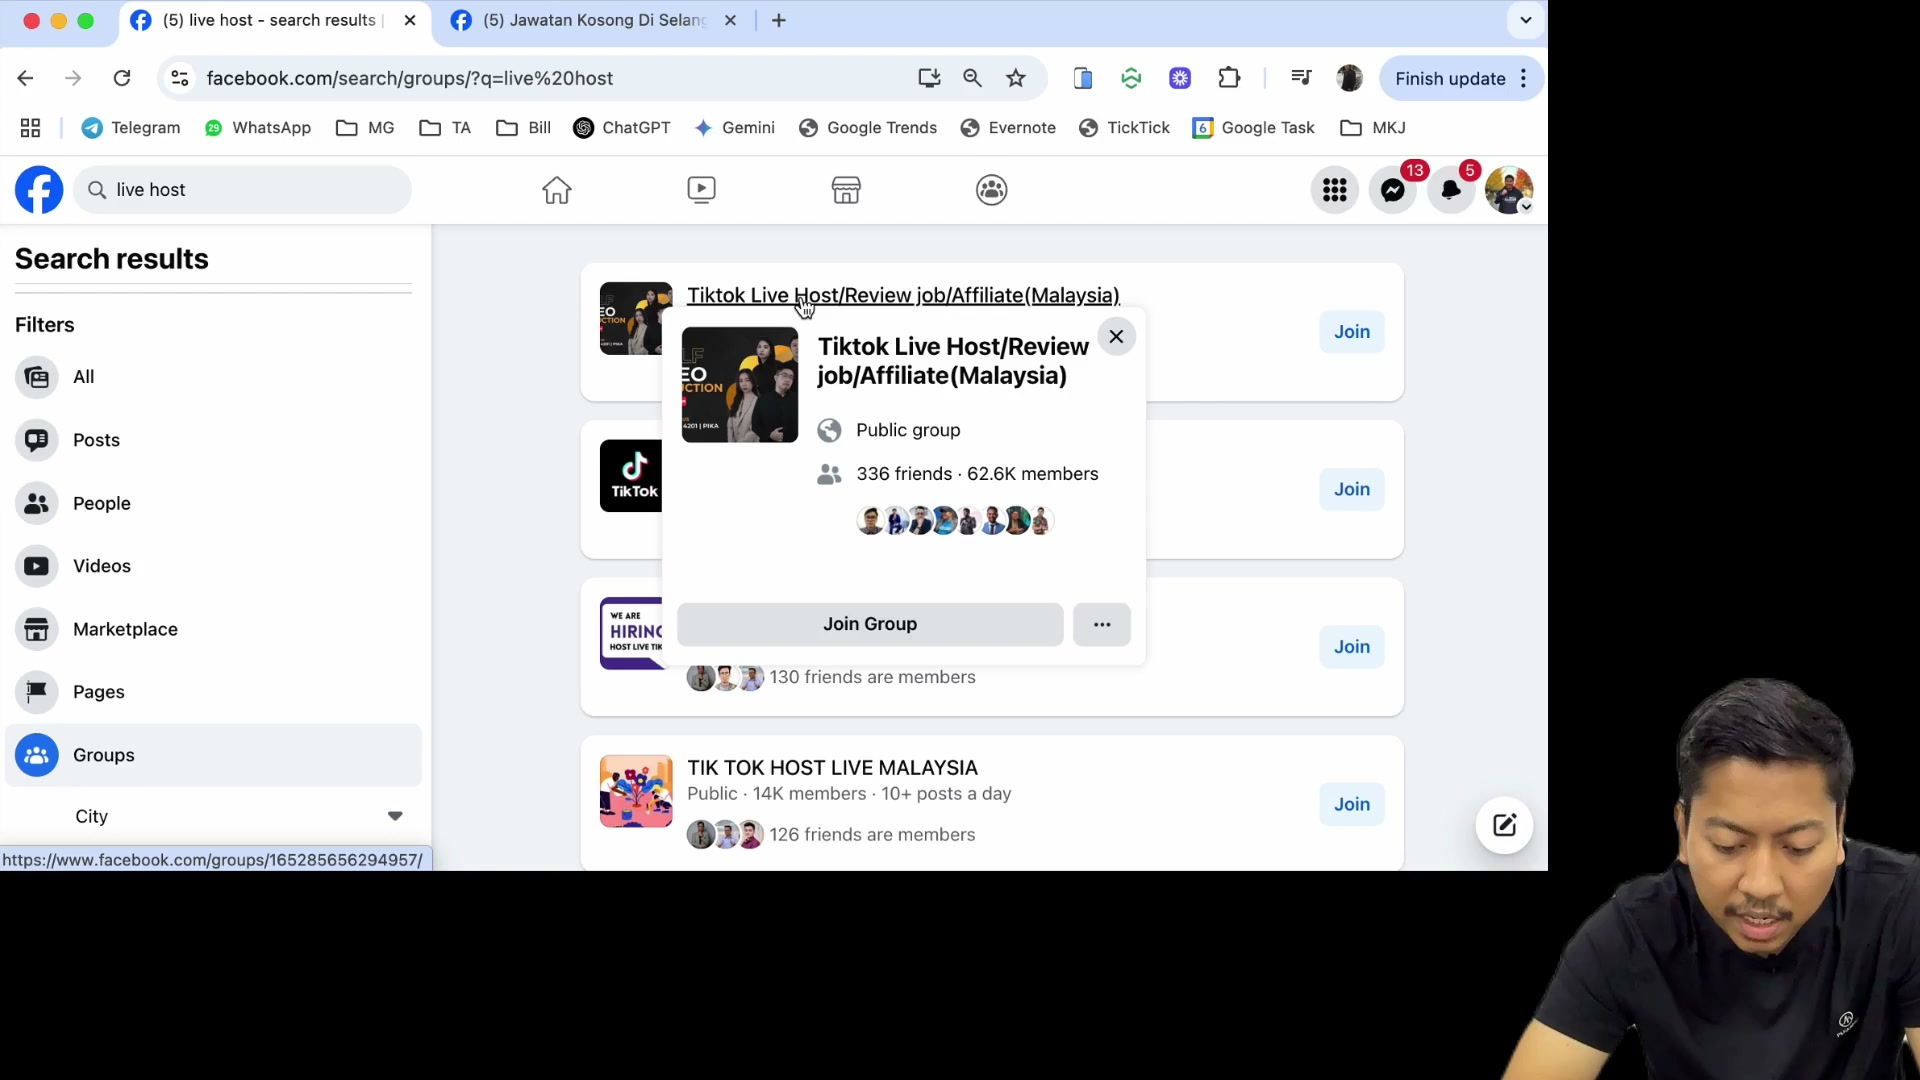The image size is (1920, 1080).
Task: Click the Chrome zoom magnifier icon
Action: pyautogui.click(x=972, y=78)
